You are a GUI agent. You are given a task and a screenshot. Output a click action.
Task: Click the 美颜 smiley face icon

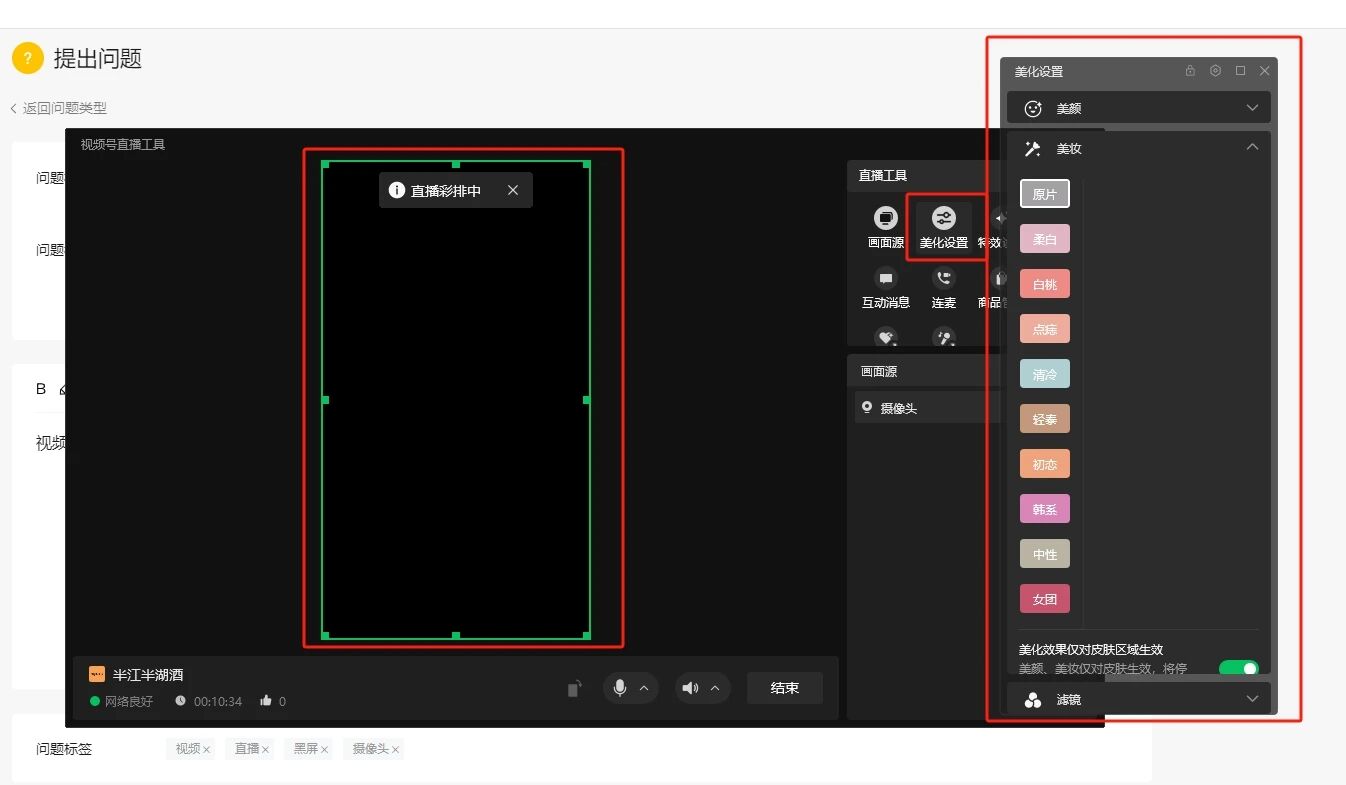coord(1034,108)
